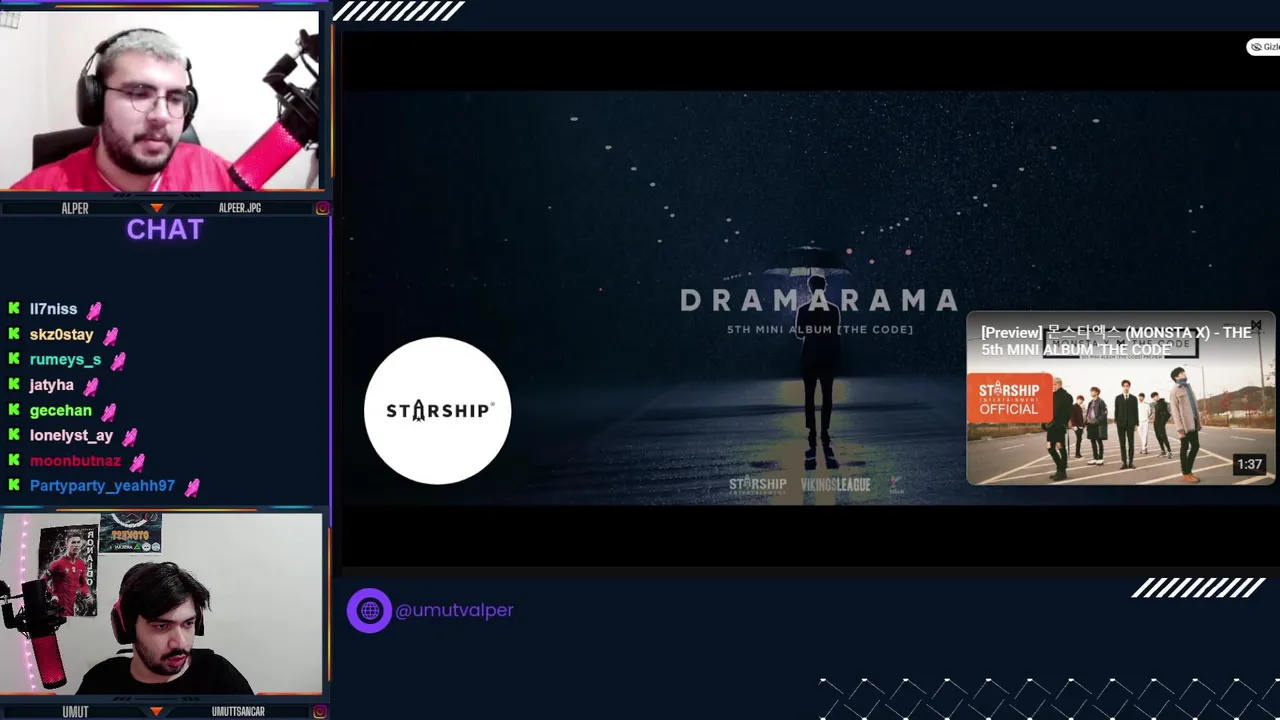
Task: Open the Instagram icon next to ALPEER.JPG
Action: pyautogui.click(x=322, y=208)
